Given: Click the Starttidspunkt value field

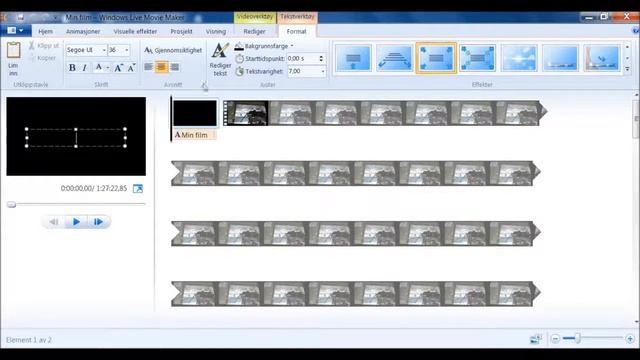Looking at the screenshot, I should 301,58.
